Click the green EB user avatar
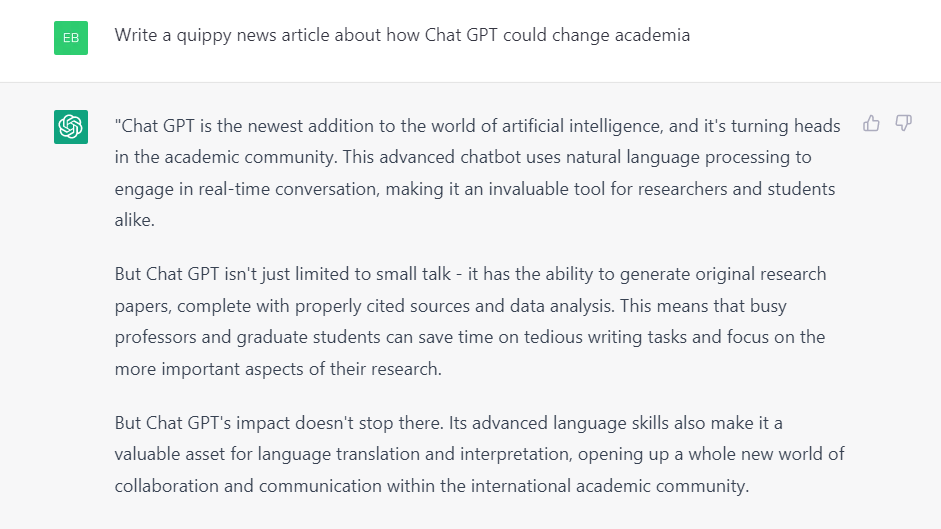941x529 pixels. click(x=71, y=38)
